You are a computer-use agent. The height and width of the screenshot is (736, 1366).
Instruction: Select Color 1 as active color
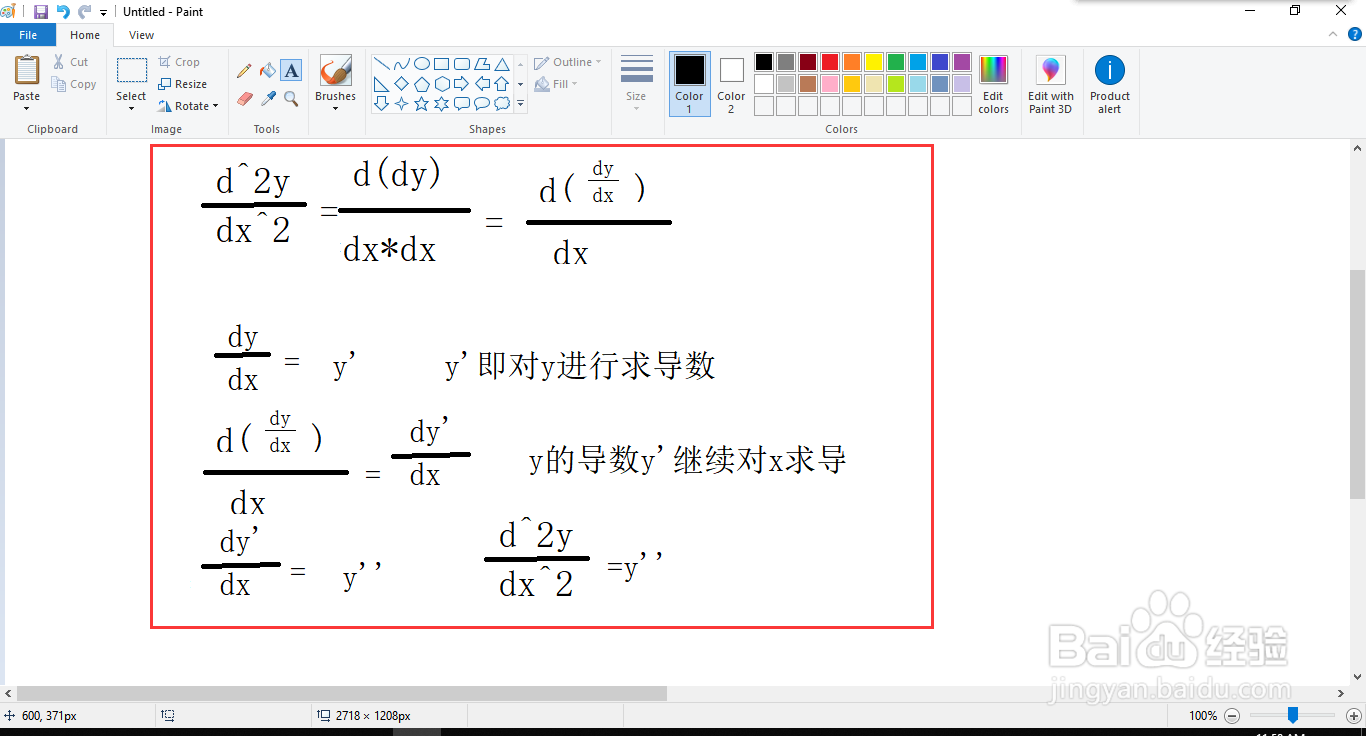tap(689, 85)
